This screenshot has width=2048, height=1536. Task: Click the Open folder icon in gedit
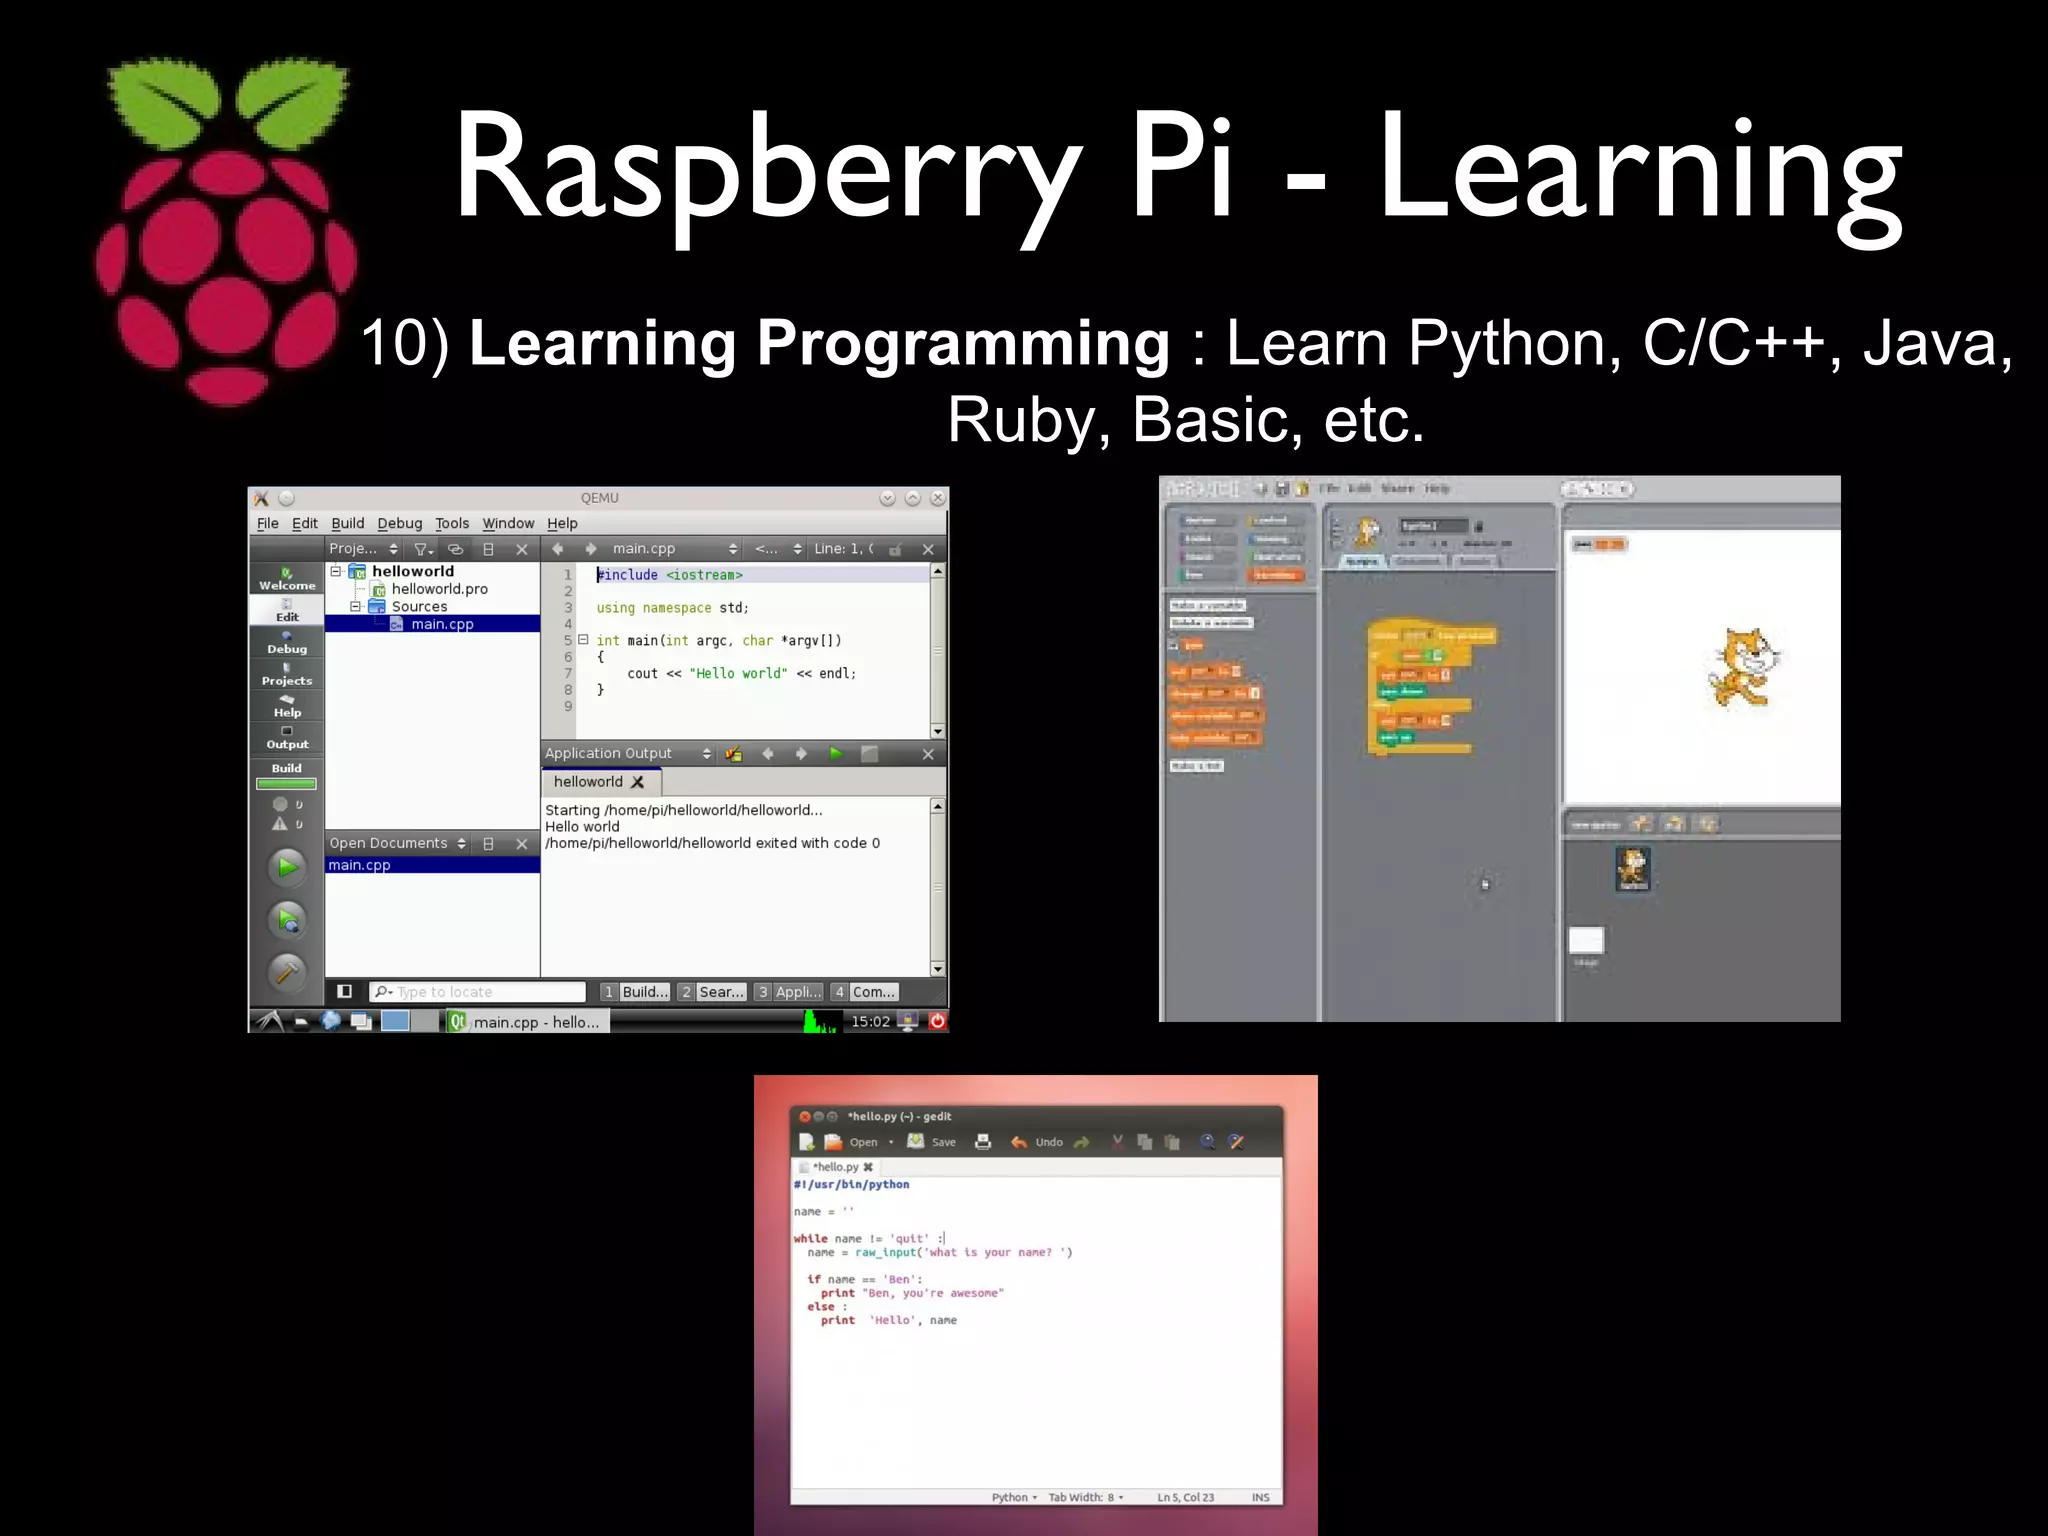pos(832,1142)
